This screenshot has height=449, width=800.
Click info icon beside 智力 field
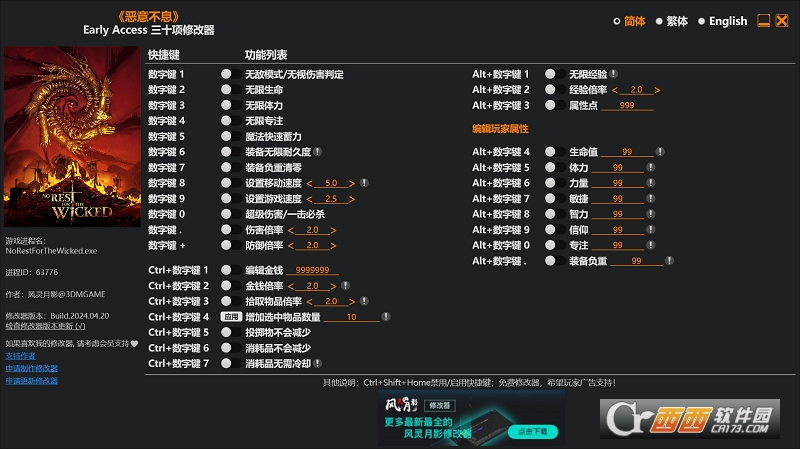[x=651, y=214]
